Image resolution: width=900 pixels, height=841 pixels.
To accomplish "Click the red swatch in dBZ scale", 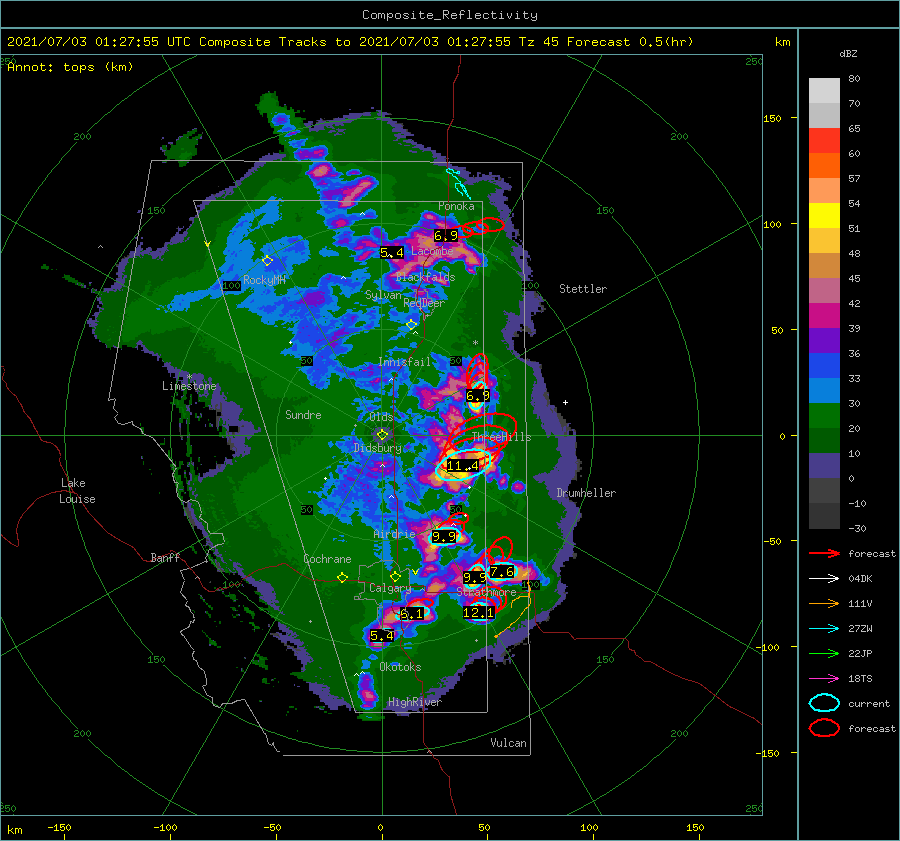I will 824,140.
